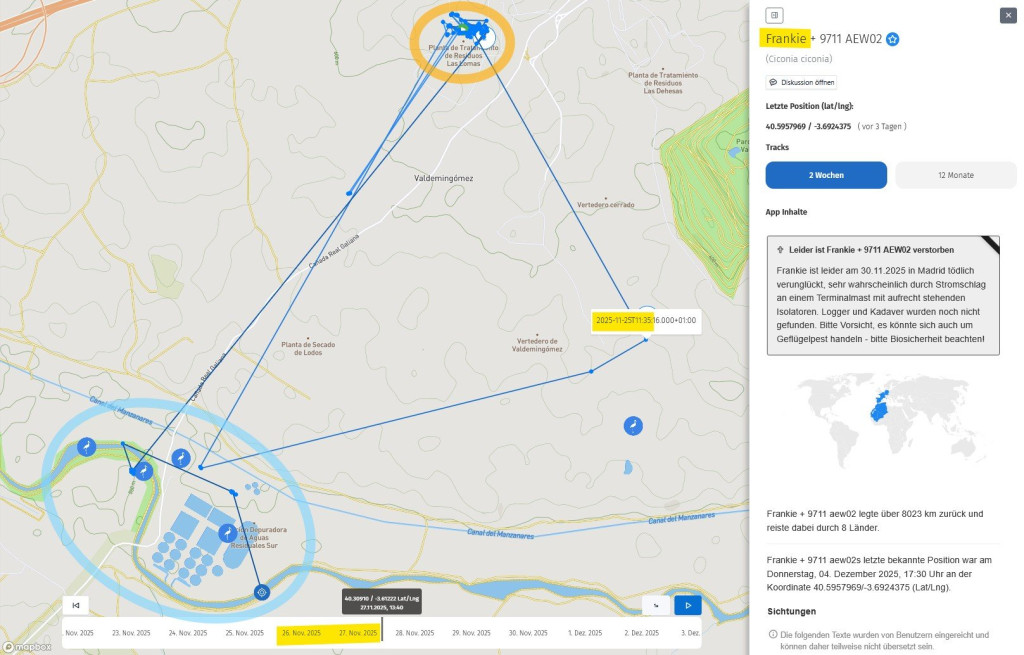Switch tracks to 12 Monate

[x=956, y=175]
